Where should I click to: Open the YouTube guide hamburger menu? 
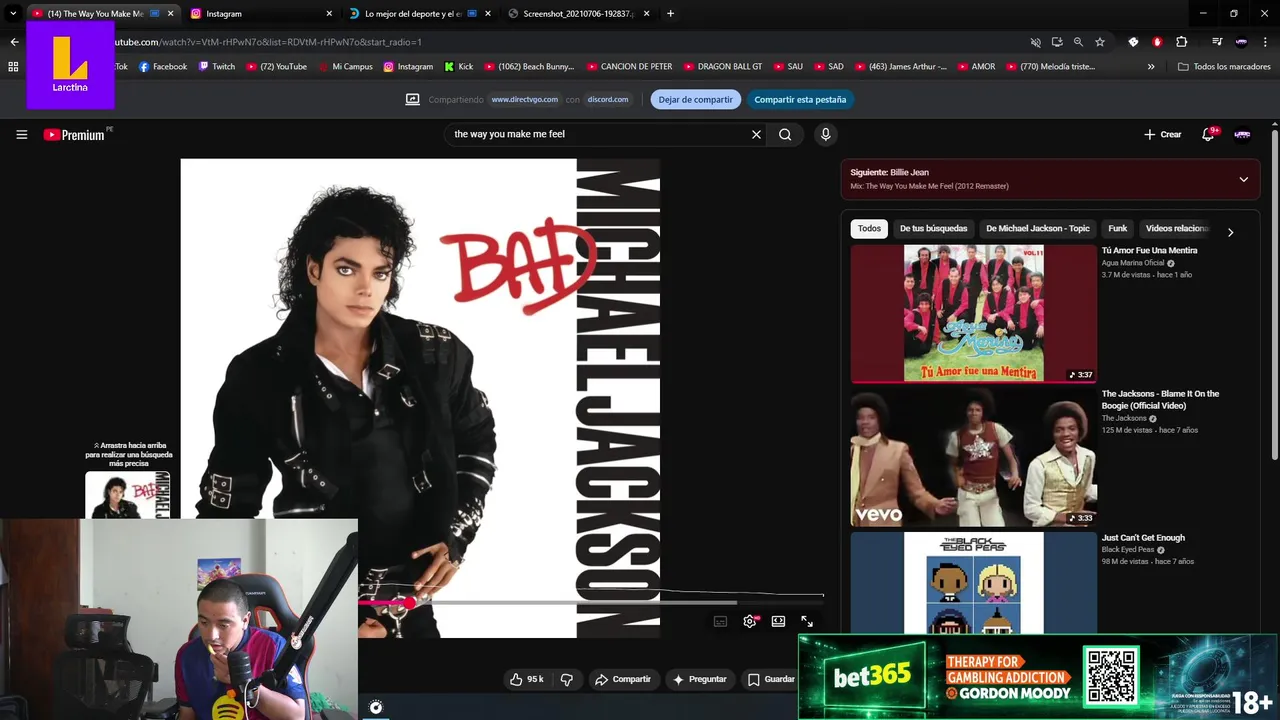coord(21,134)
